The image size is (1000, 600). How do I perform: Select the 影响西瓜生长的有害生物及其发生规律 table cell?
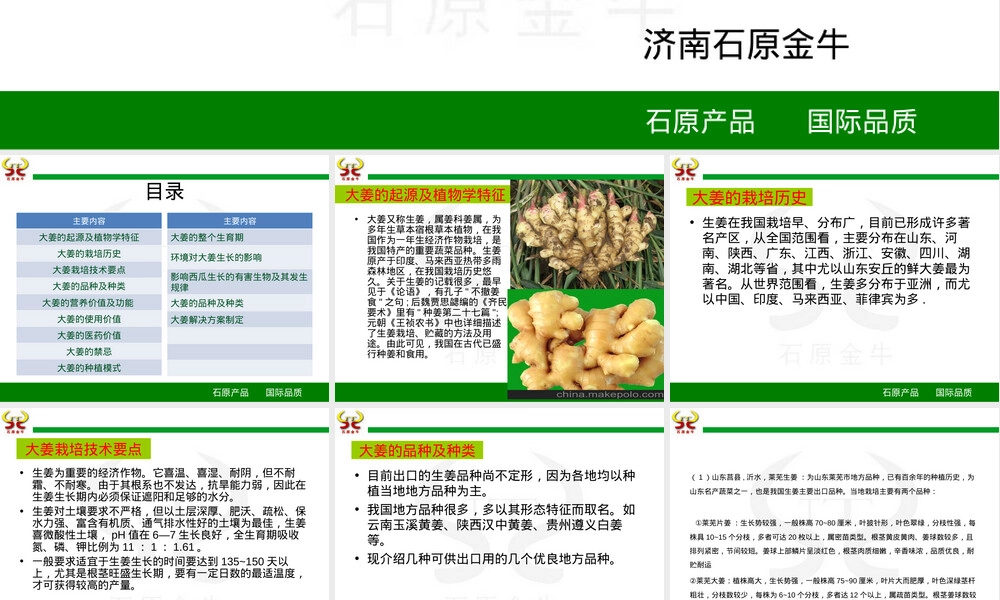240,282
